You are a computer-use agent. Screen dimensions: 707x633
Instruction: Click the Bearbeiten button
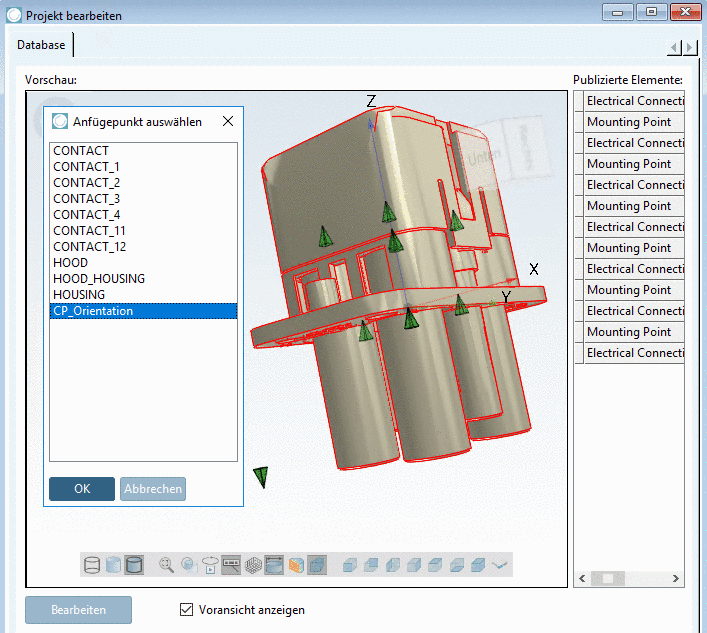pyautogui.click(x=78, y=610)
